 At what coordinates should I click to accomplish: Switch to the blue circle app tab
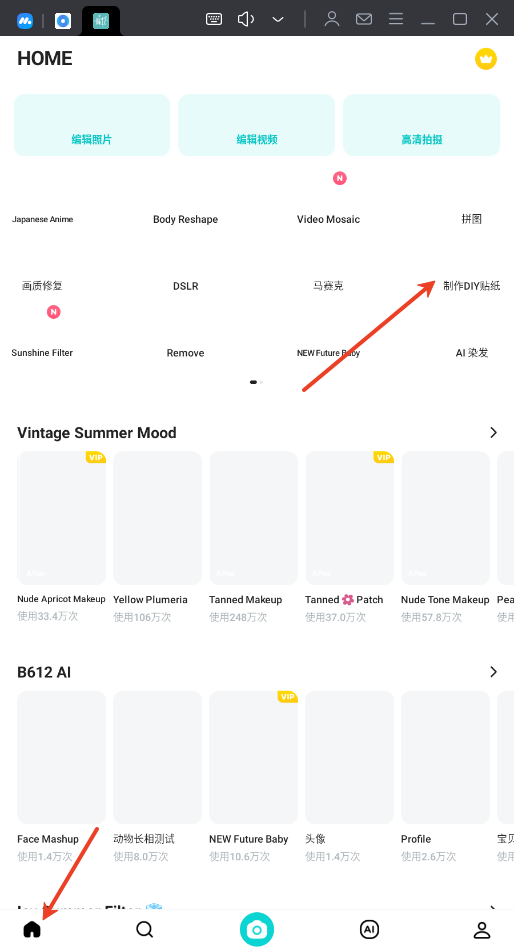tap(63, 21)
